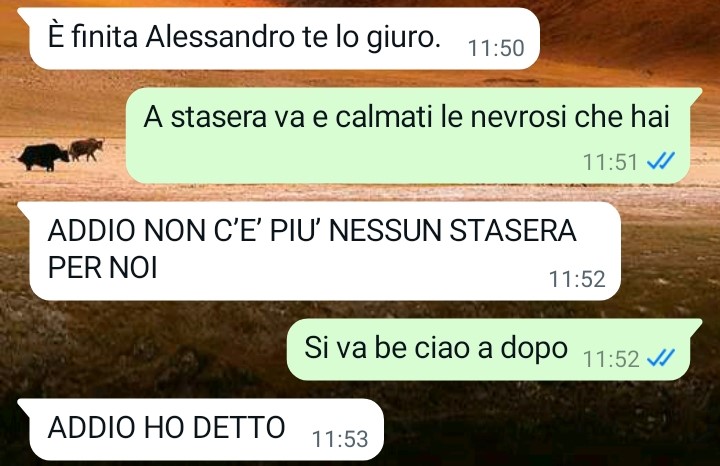Click the word 'Alessandro' in first message
Screen dimensions: 720x466
coord(220,37)
